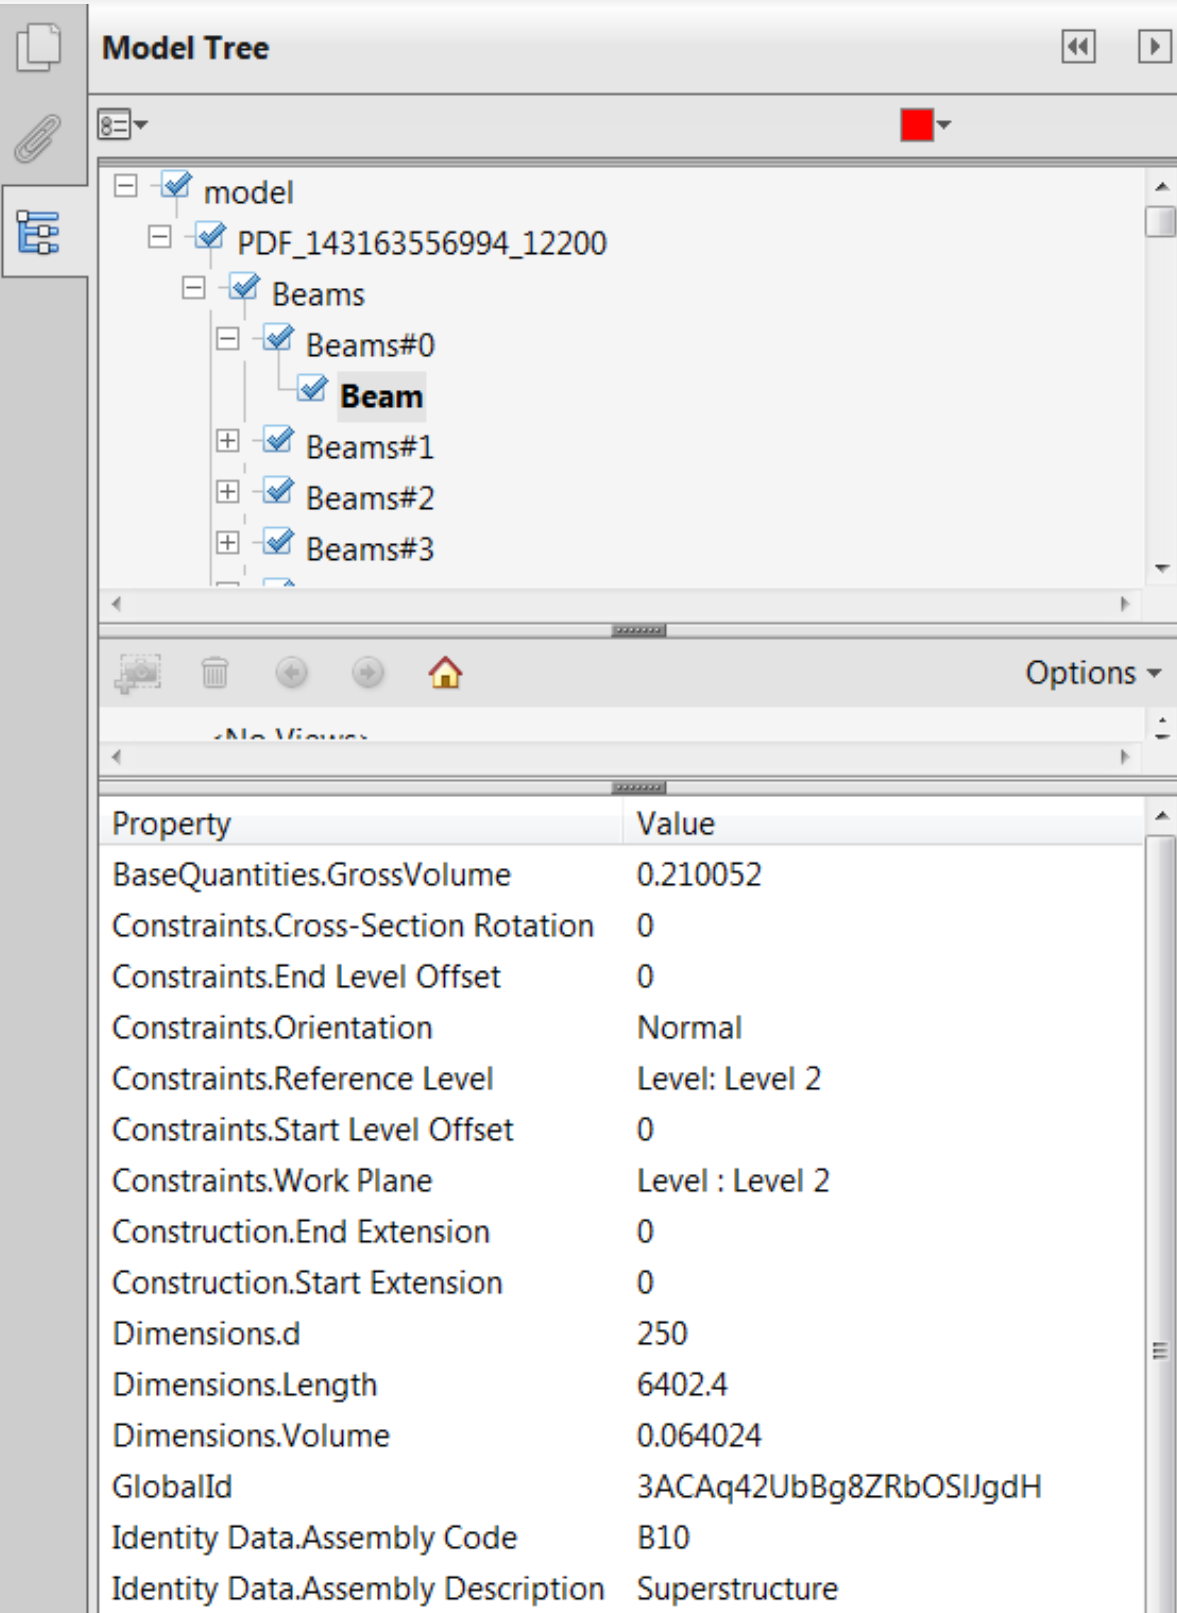Screen dimensions: 1177x1613
Task: Collapse the panel with double-arrow button
Action: click(1078, 47)
